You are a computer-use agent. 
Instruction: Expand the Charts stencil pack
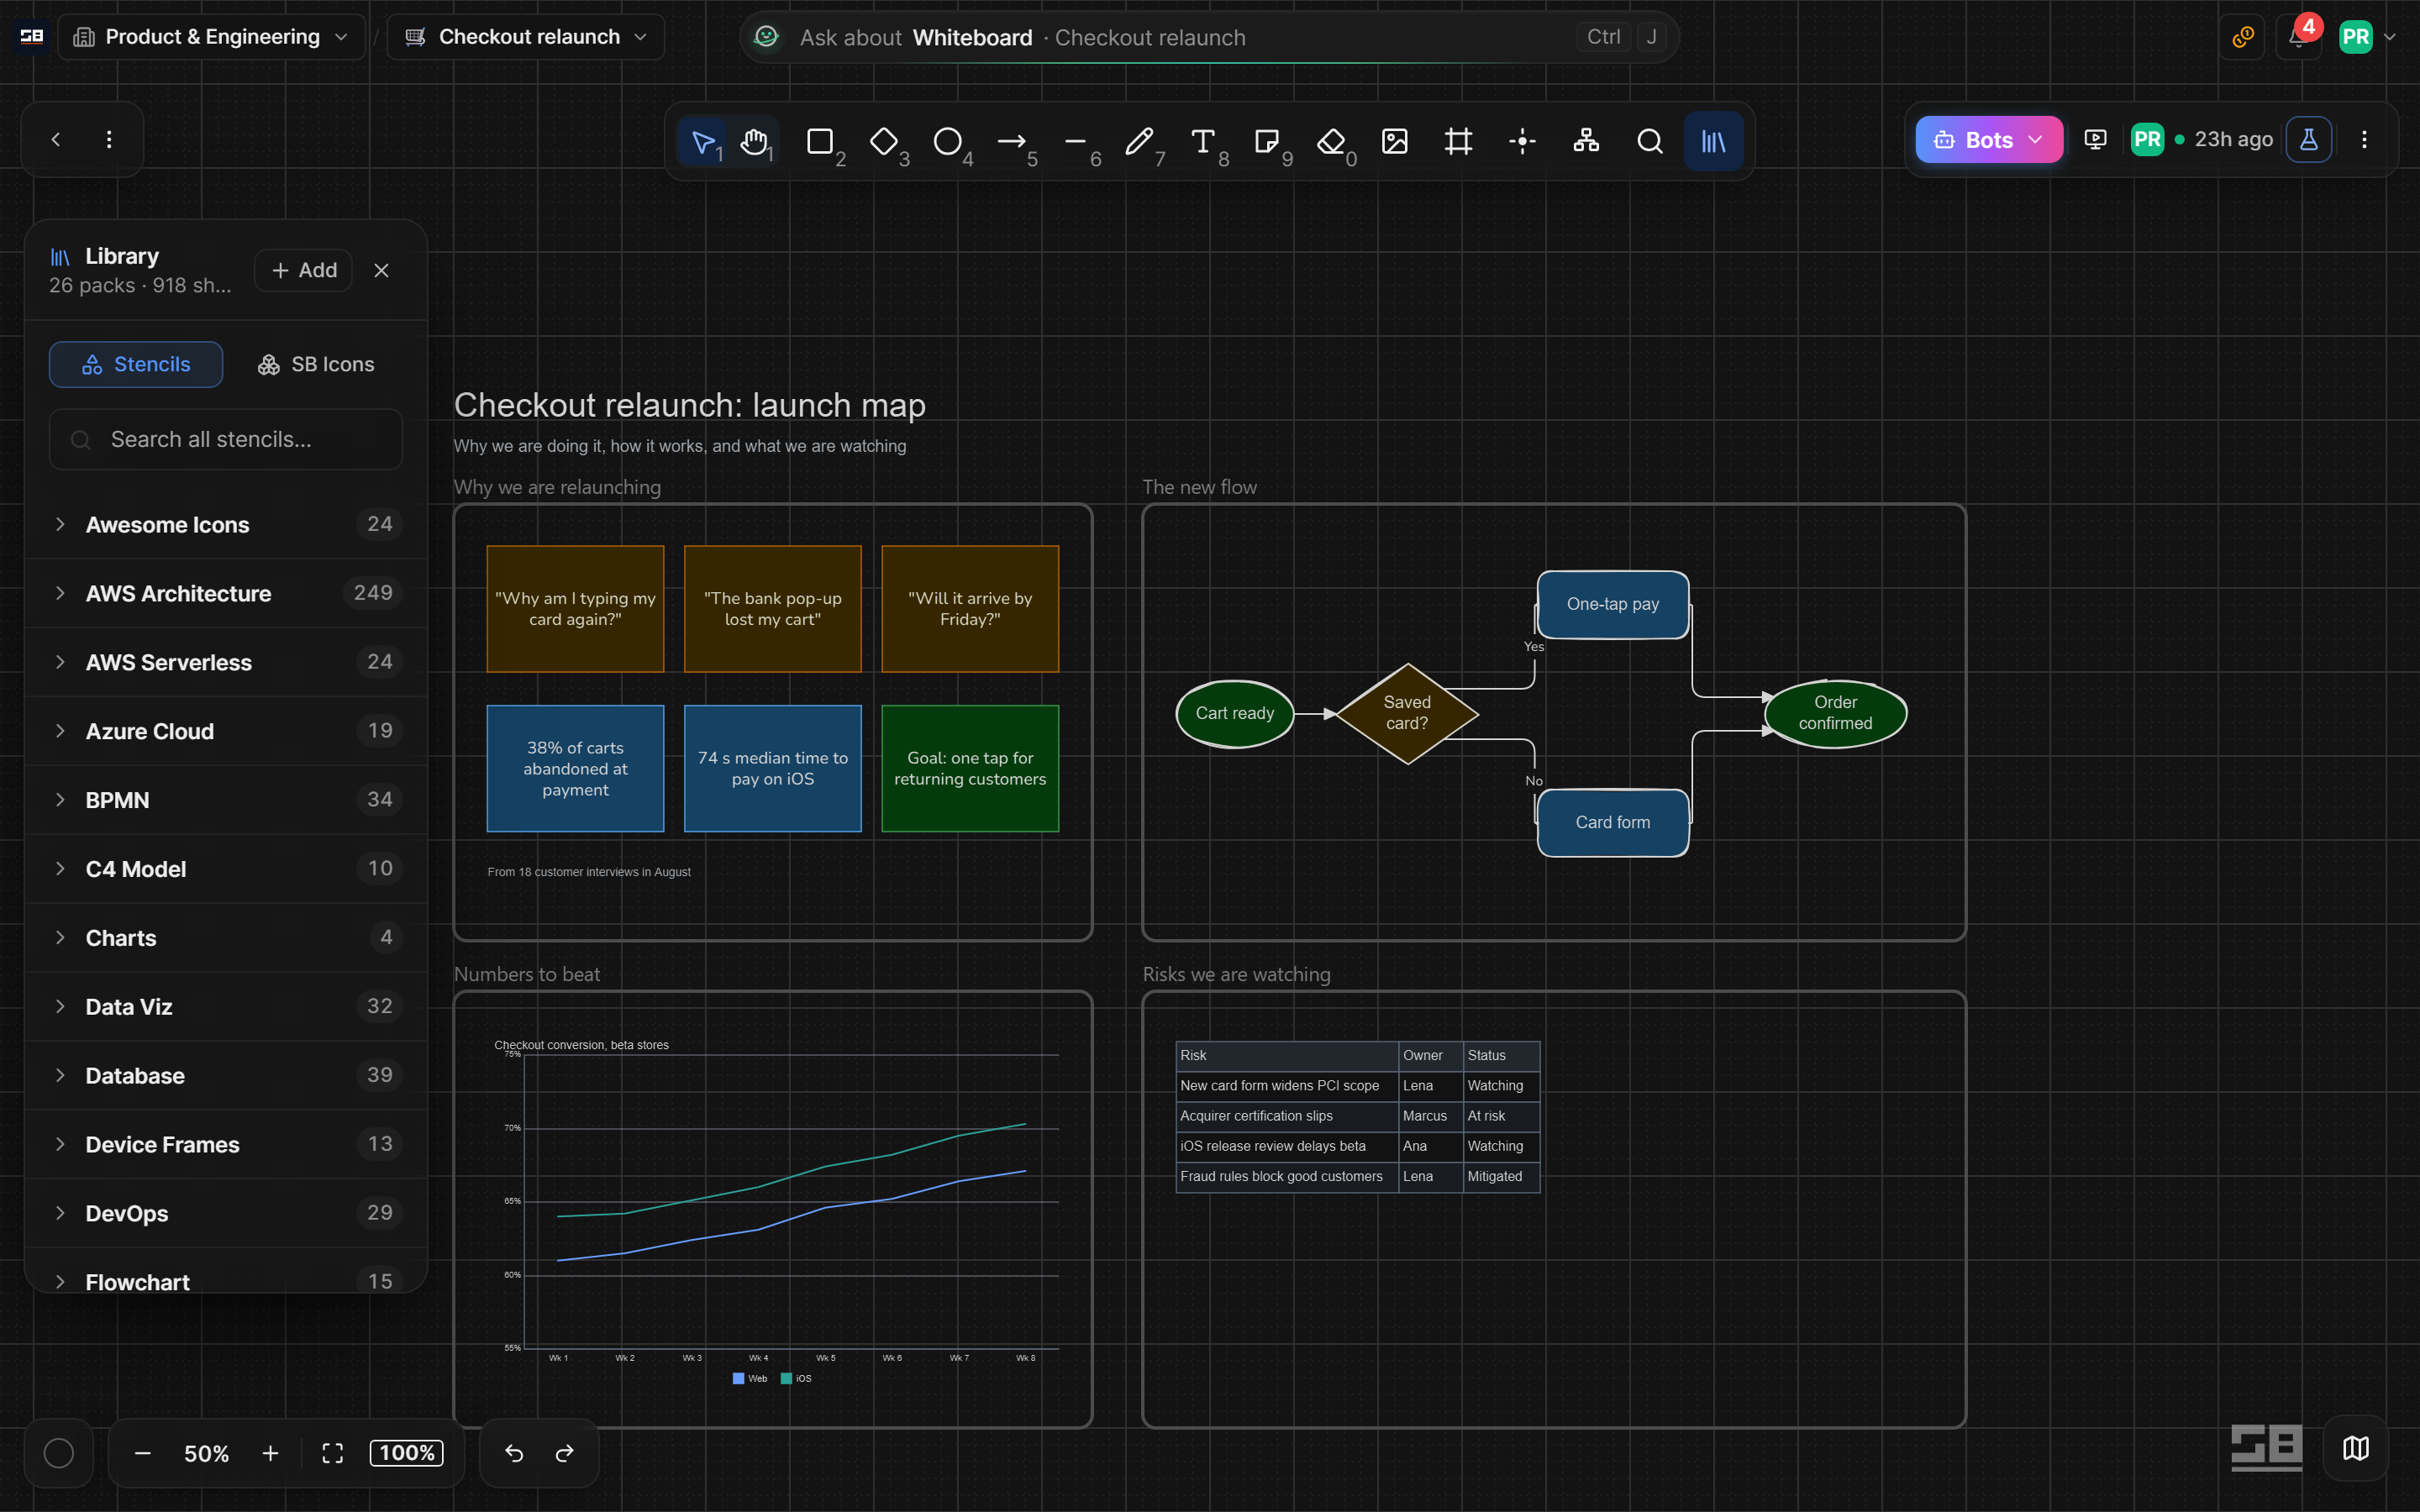[227, 938]
